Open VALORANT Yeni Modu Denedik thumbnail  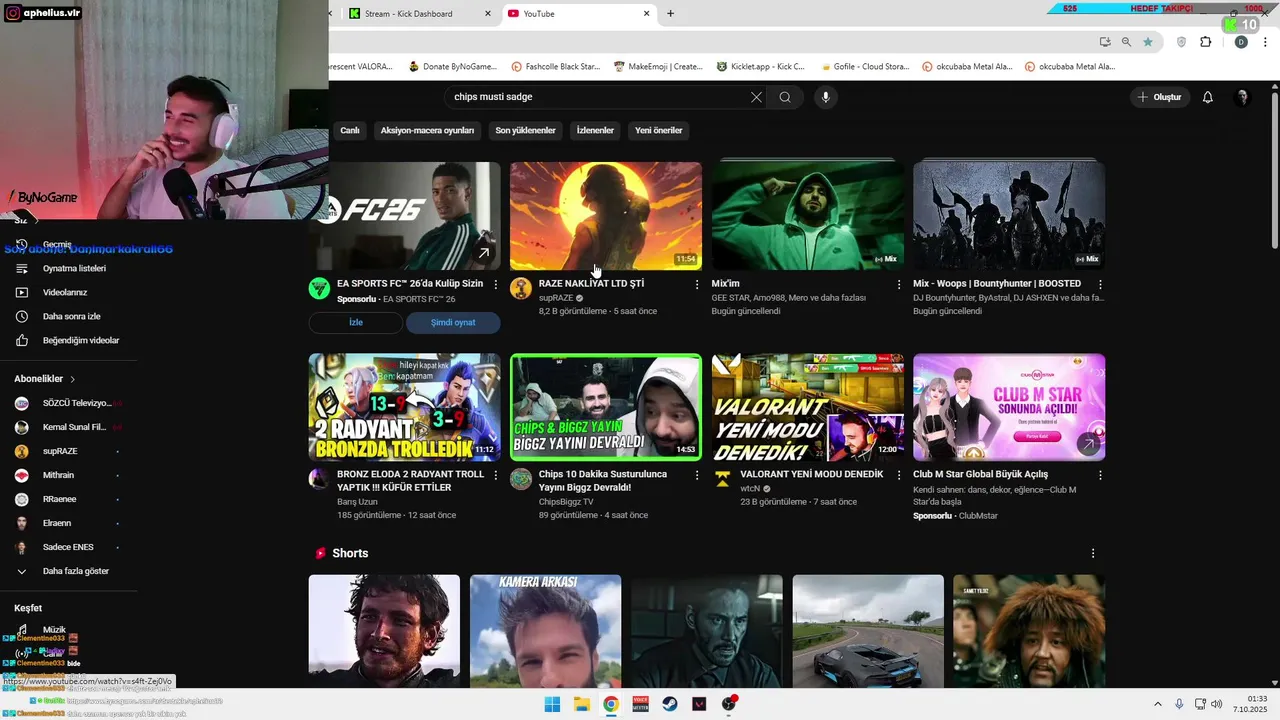pyautogui.click(x=808, y=407)
